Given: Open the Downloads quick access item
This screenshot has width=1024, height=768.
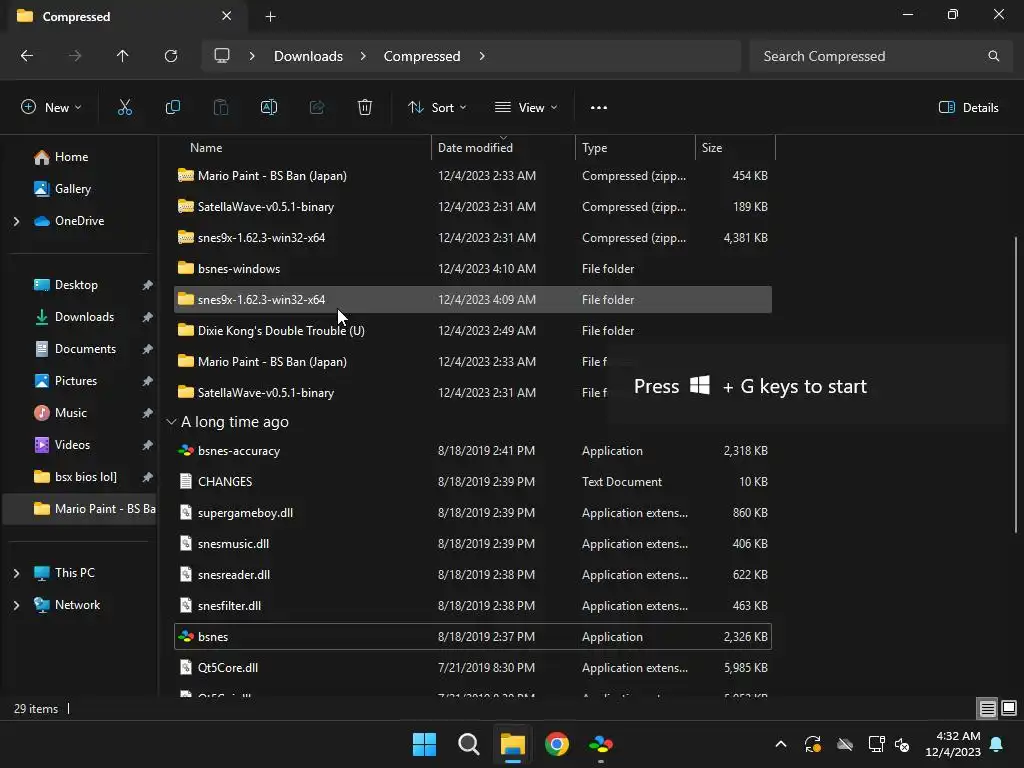Looking at the screenshot, I should [79, 317].
